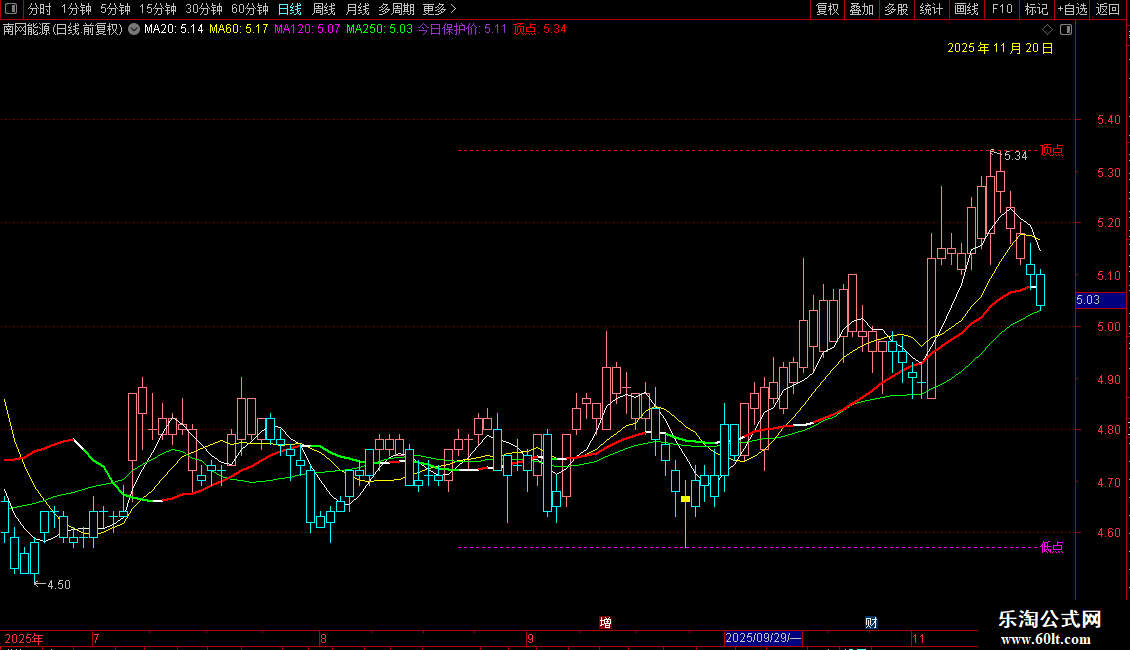The image size is (1130, 650).
Task: Click the 叠加 overlay button
Action: tap(861, 9)
